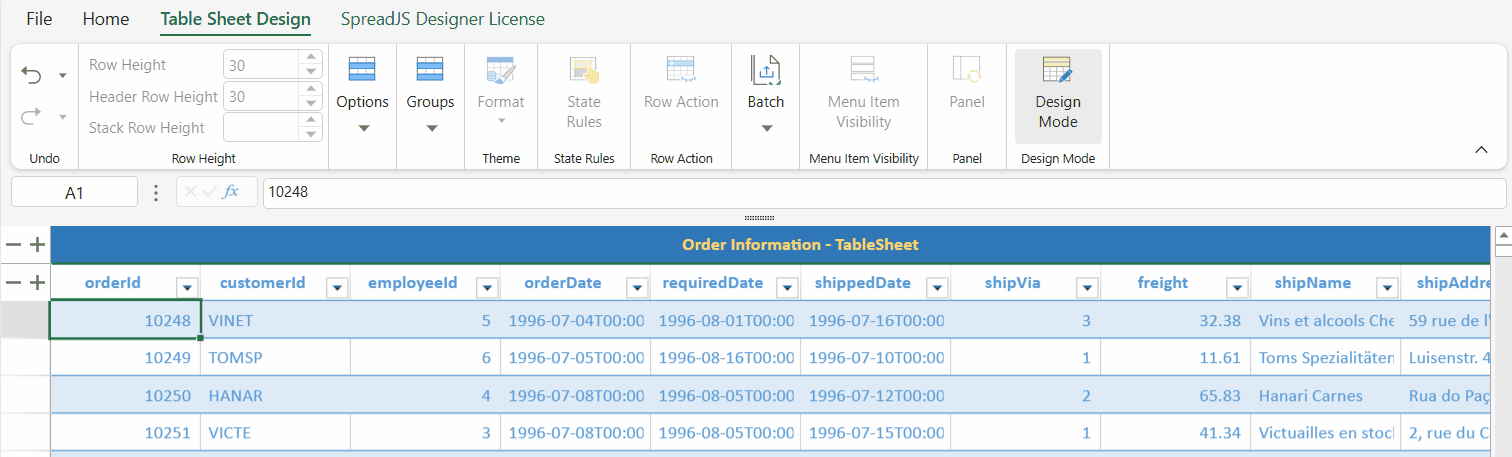Expand the Format dropdown arrow

coord(501,121)
